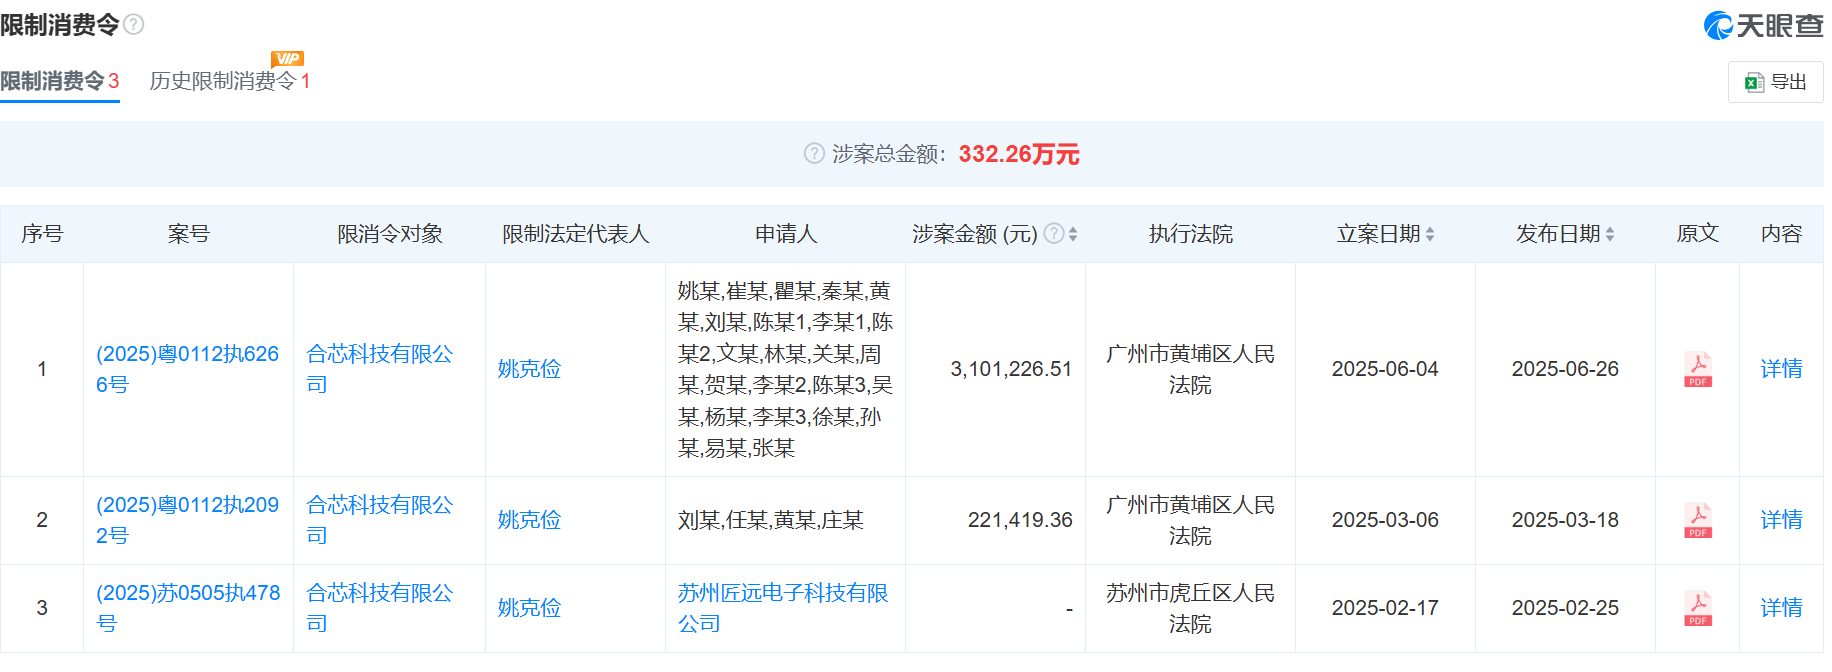
Task: Open 姚克俭 link in row 1
Action: tap(529, 369)
